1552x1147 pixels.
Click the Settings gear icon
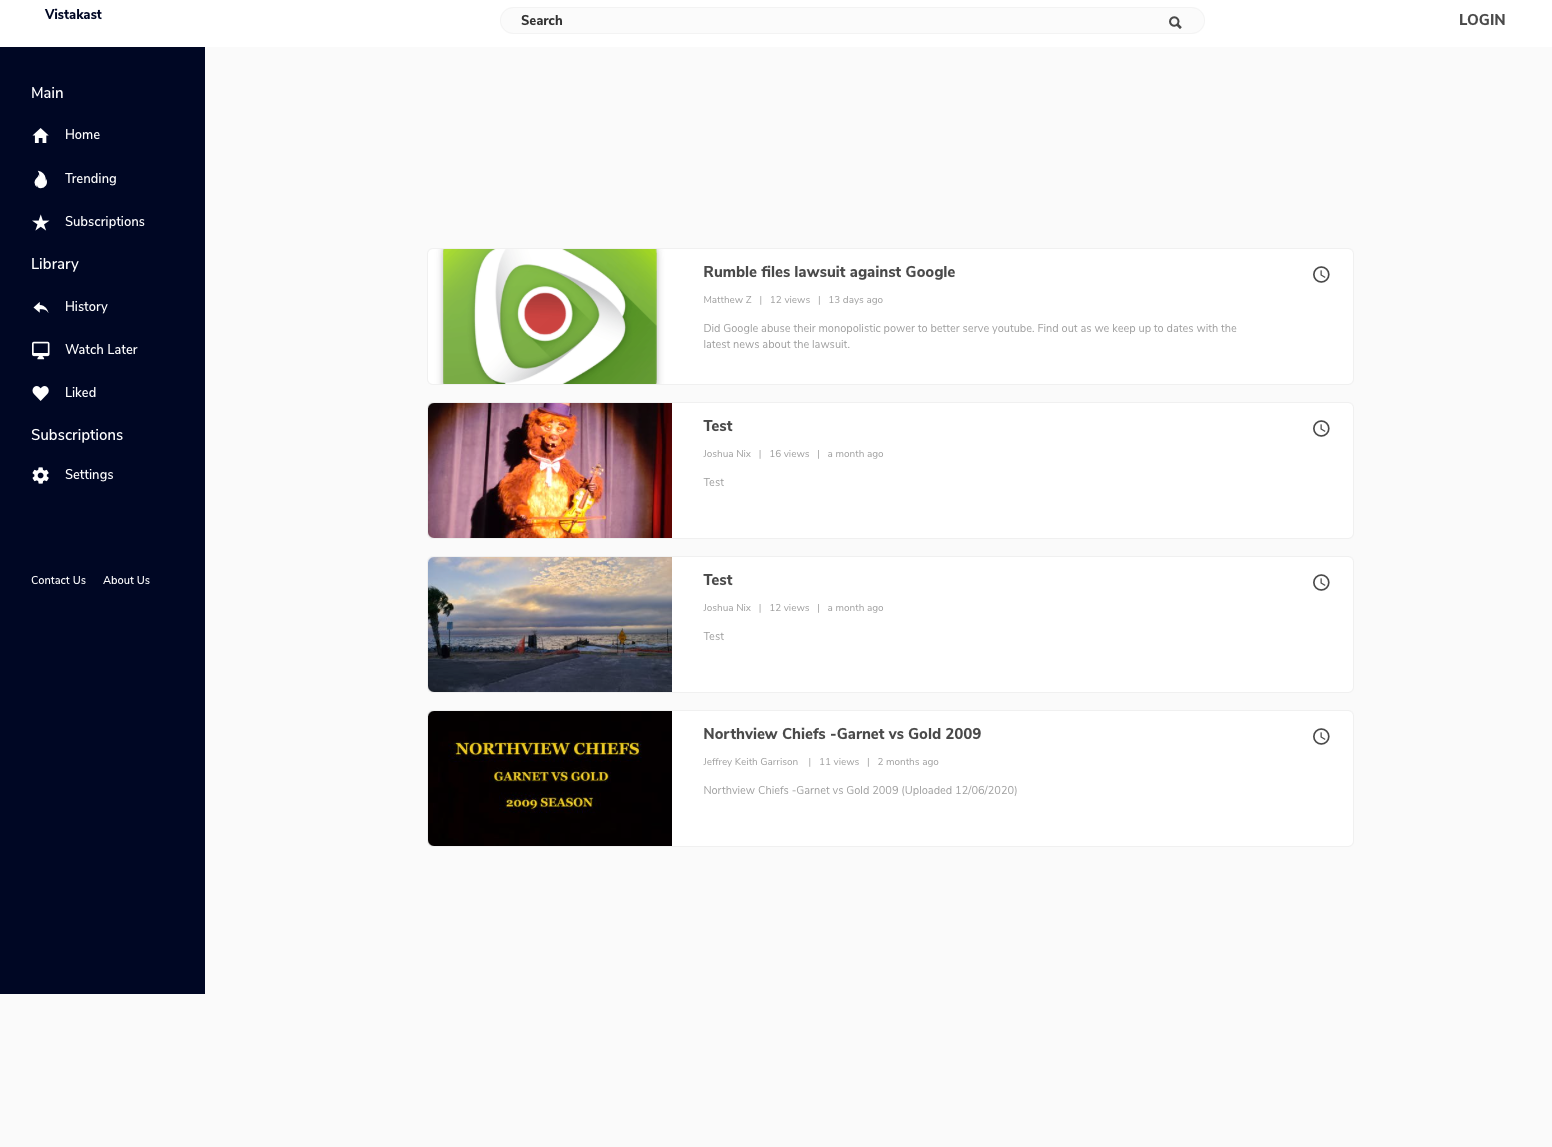tap(41, 475)
